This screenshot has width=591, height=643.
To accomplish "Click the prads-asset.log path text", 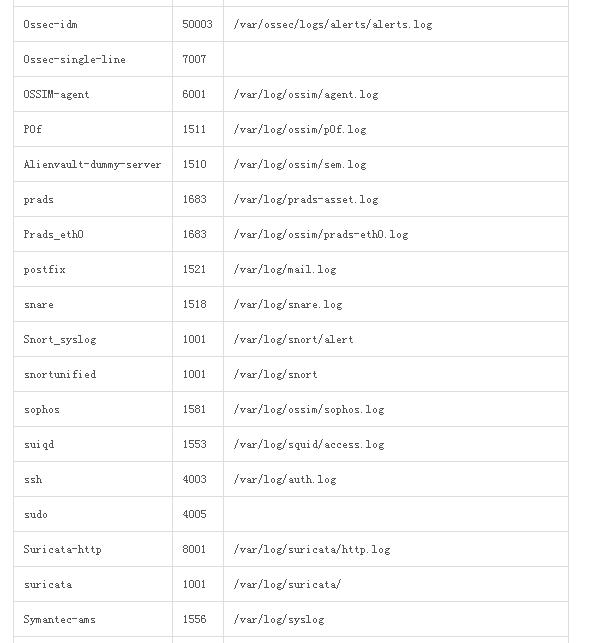I will (x=306, y=200).
